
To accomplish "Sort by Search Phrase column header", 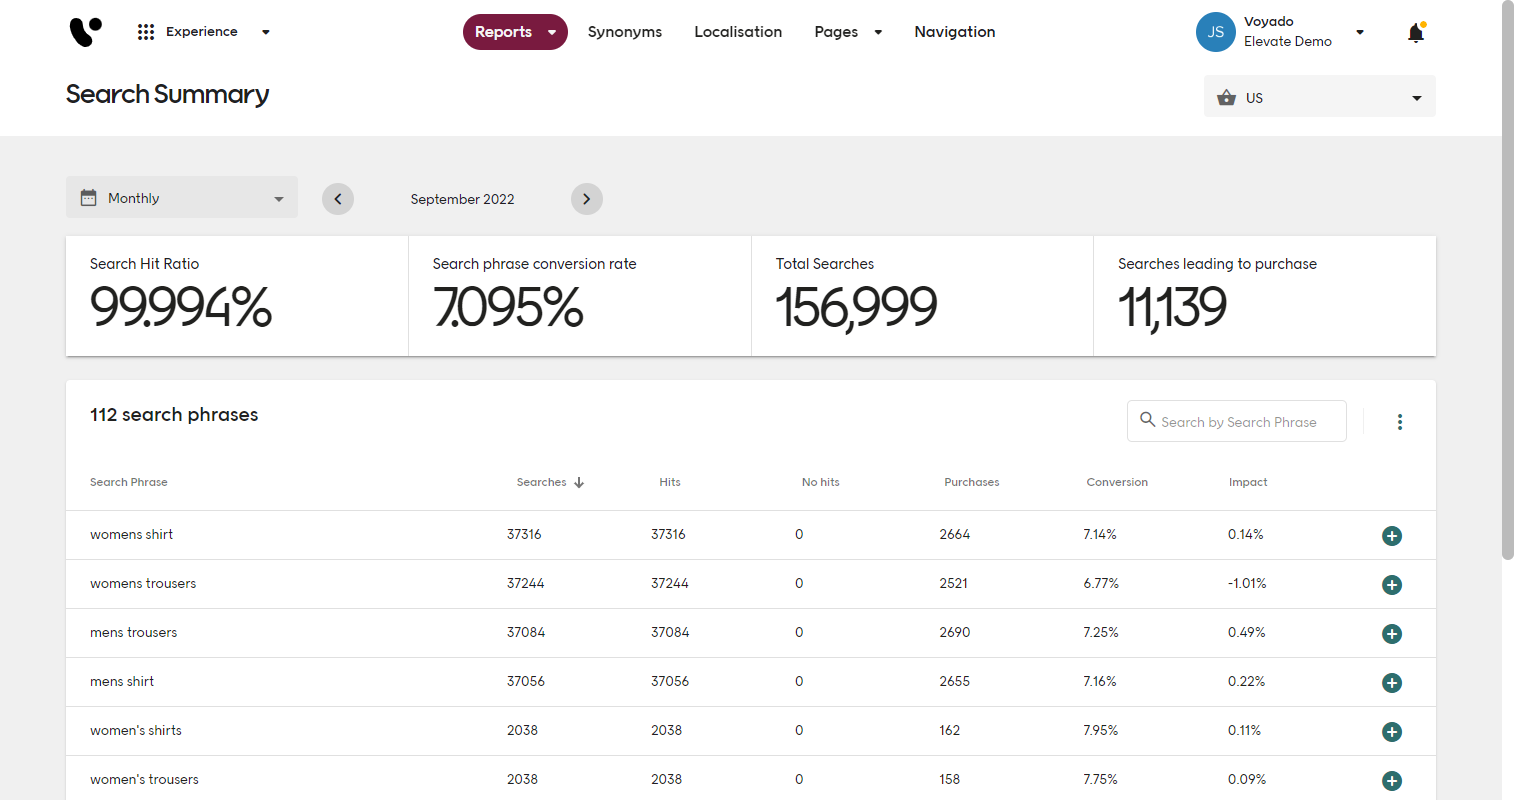I will [129, 482].
